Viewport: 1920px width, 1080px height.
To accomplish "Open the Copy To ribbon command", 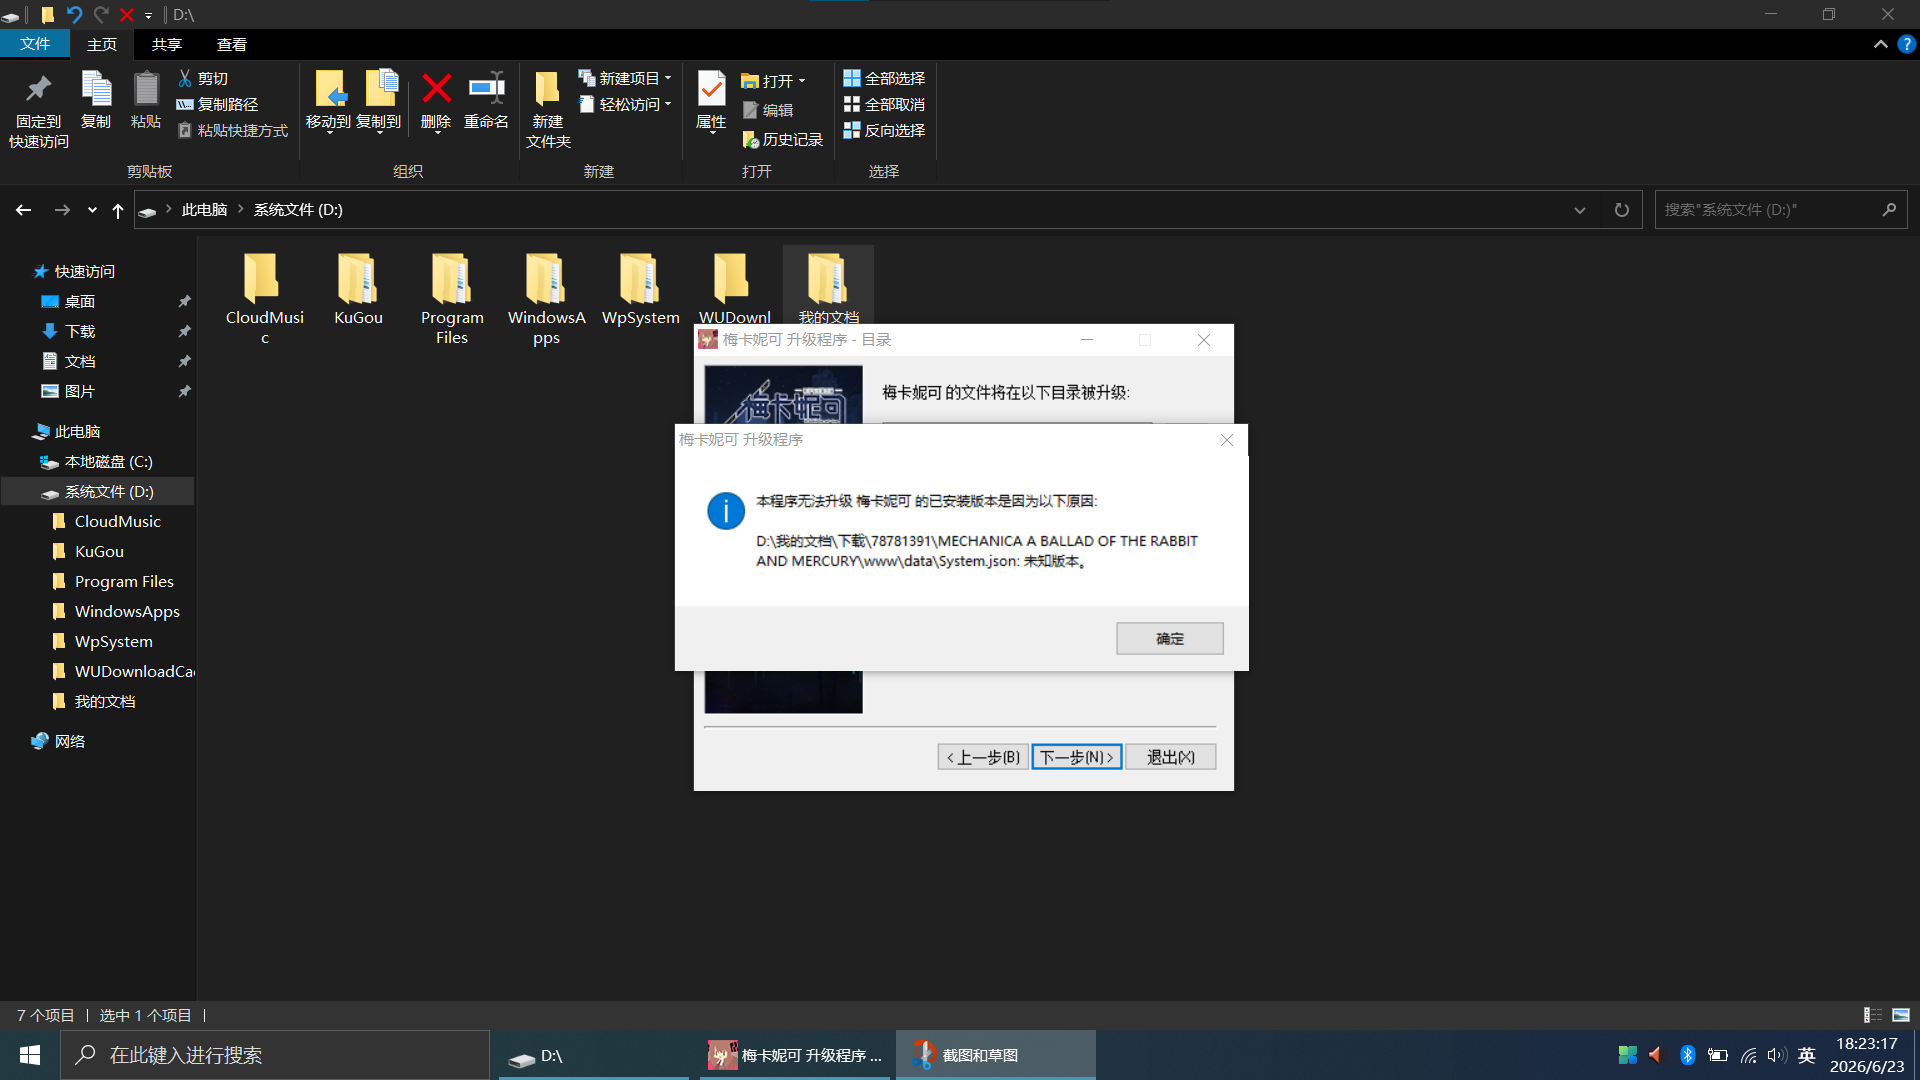I will pos(379,101).
